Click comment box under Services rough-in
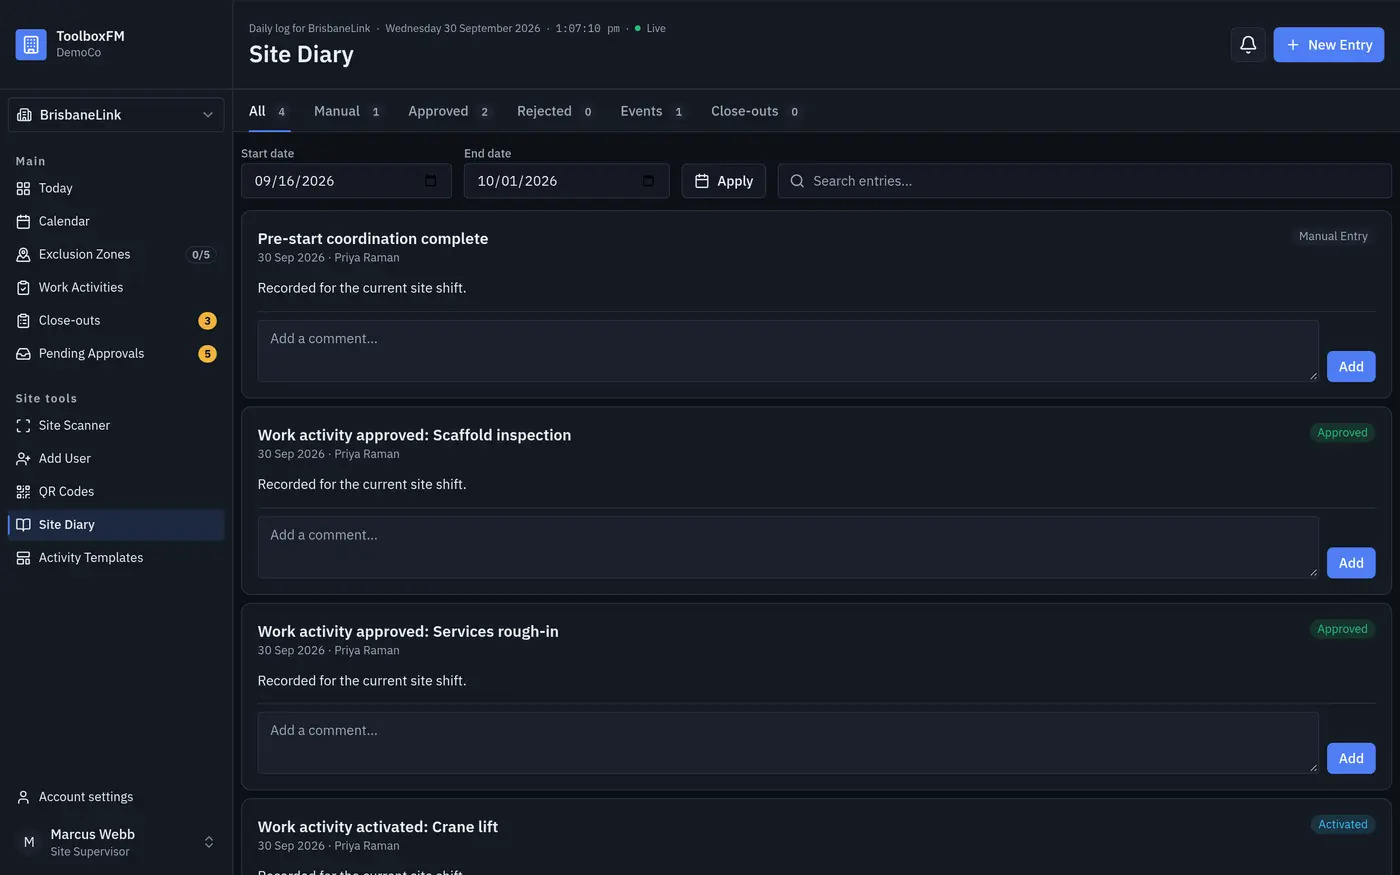Viewport: 1400px width, 875px height. click(x=788, y=743)
